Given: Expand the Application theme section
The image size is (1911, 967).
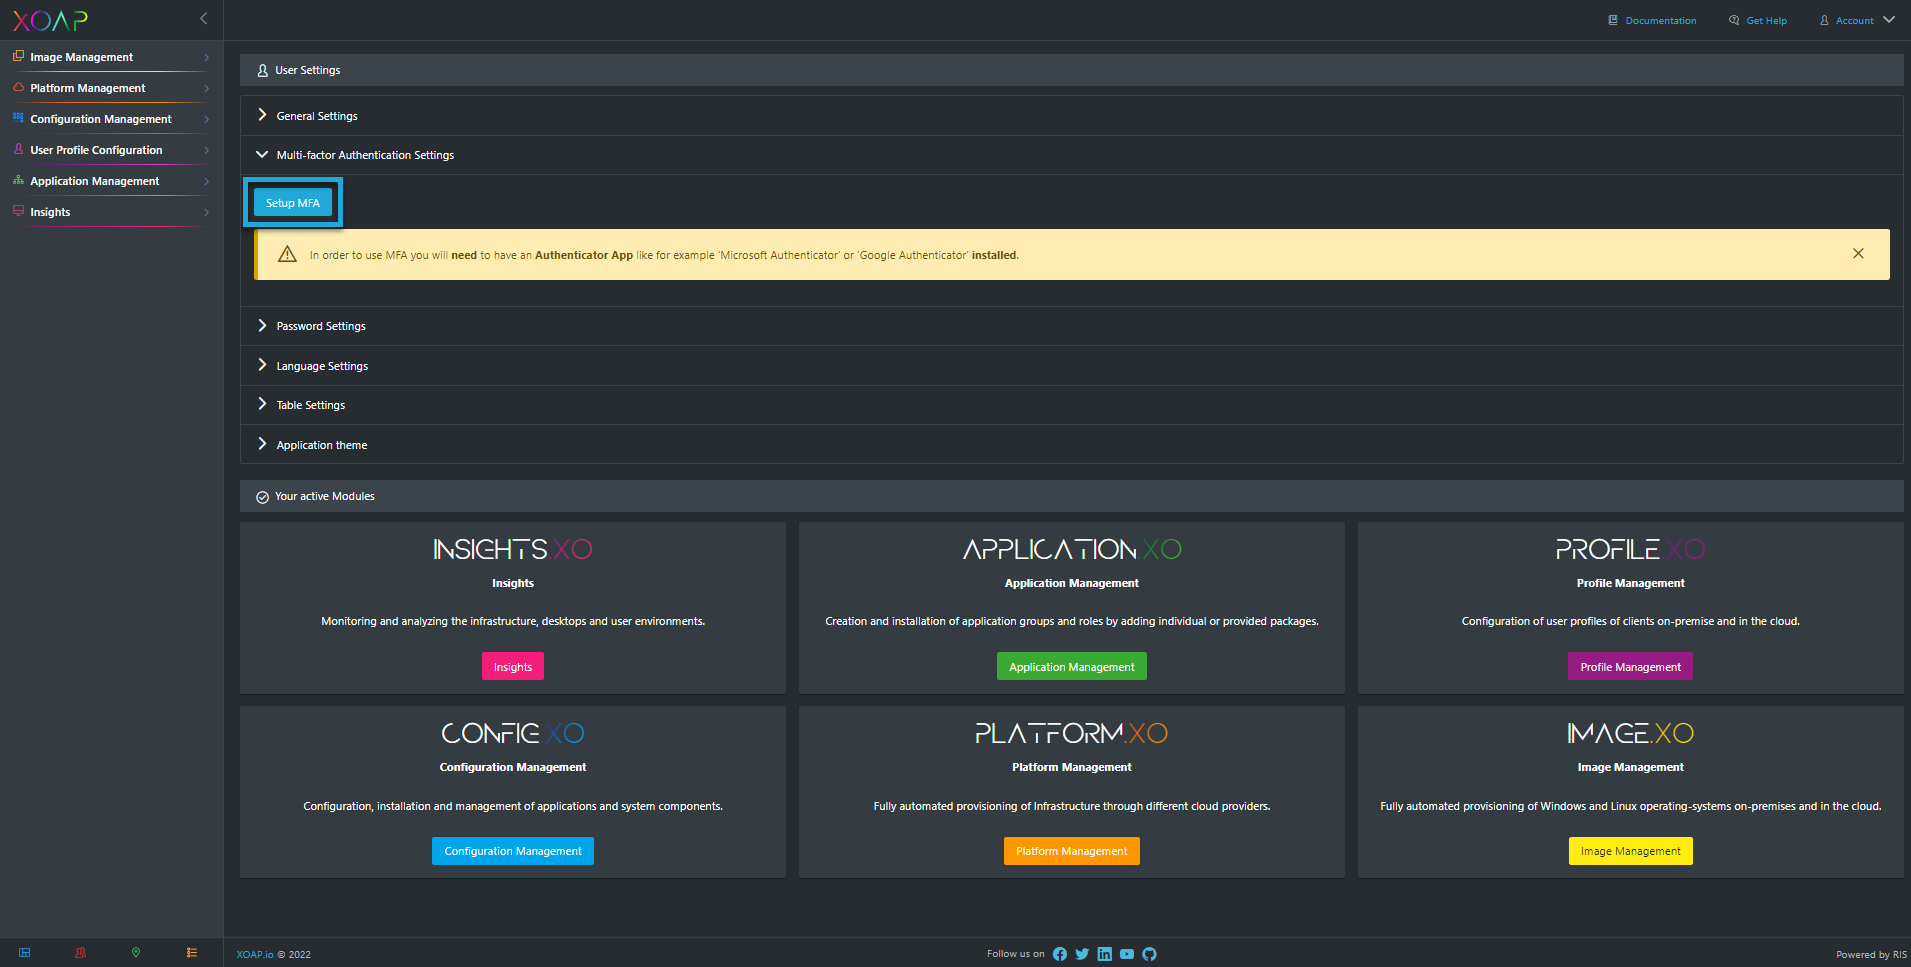Looking at the screenshot, I should point(321,445).
